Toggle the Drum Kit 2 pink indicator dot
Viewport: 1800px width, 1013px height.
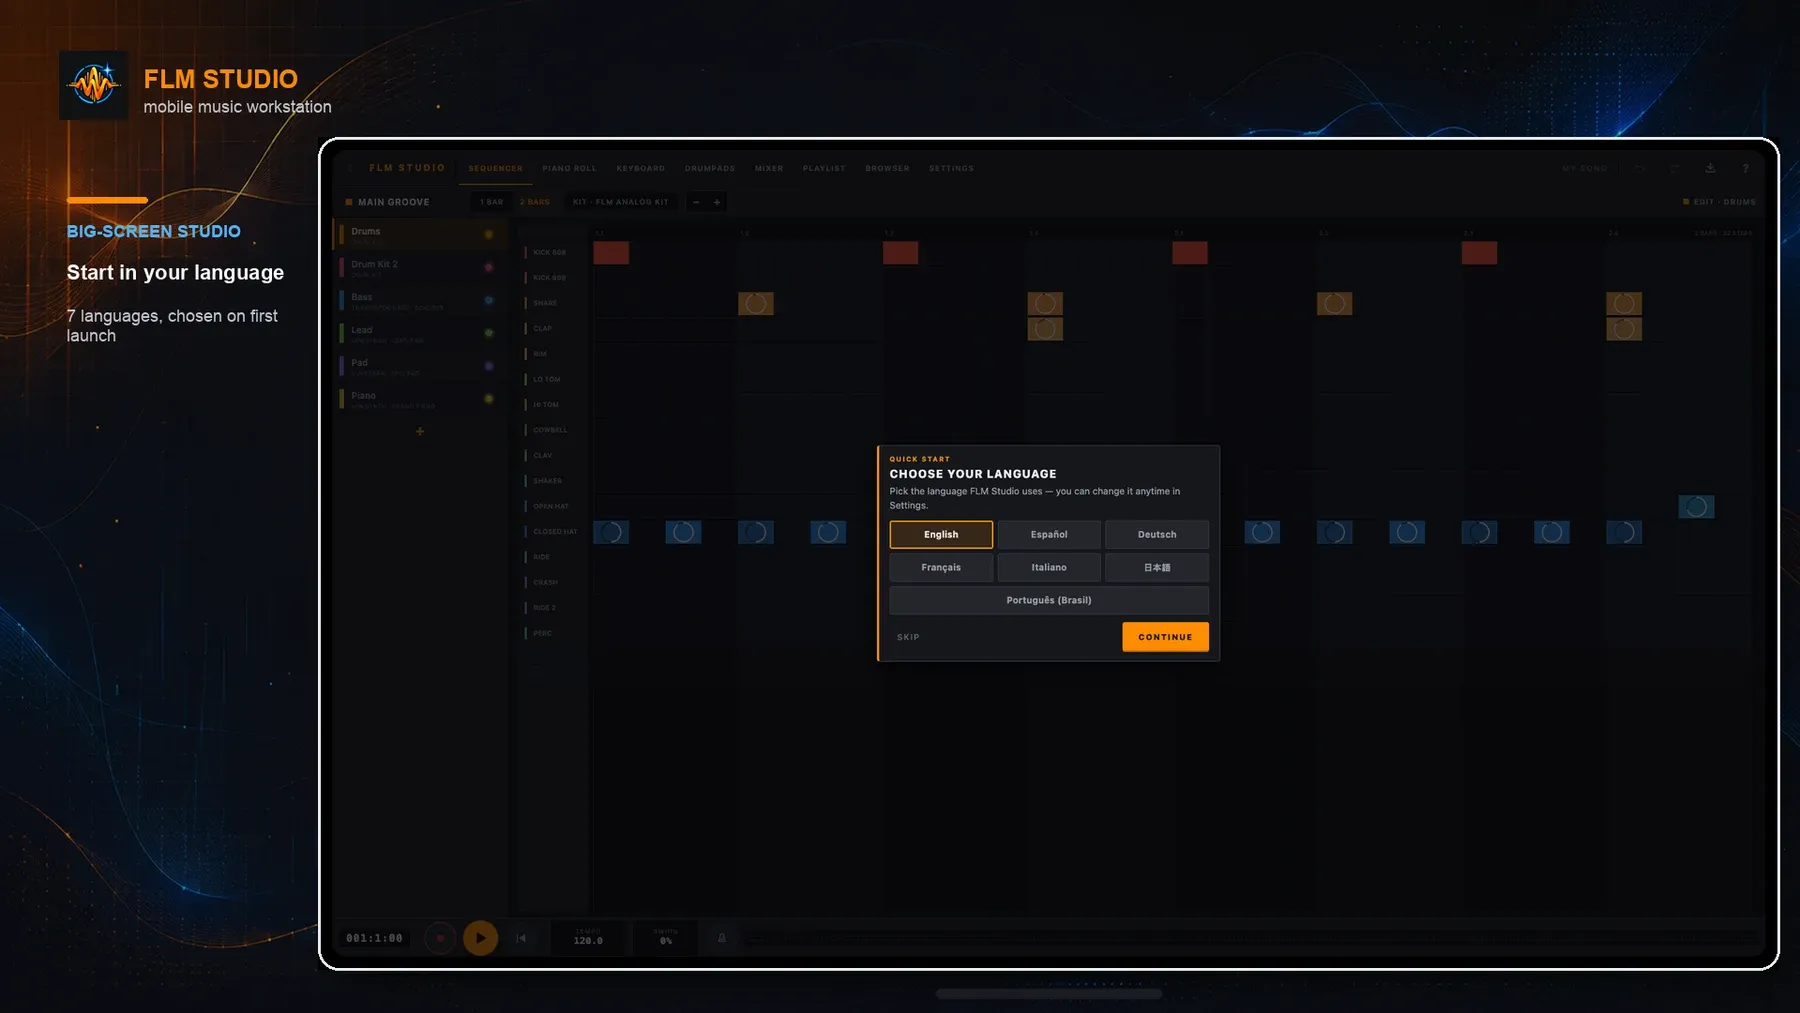pyautogui.click(x=489, y=267)
